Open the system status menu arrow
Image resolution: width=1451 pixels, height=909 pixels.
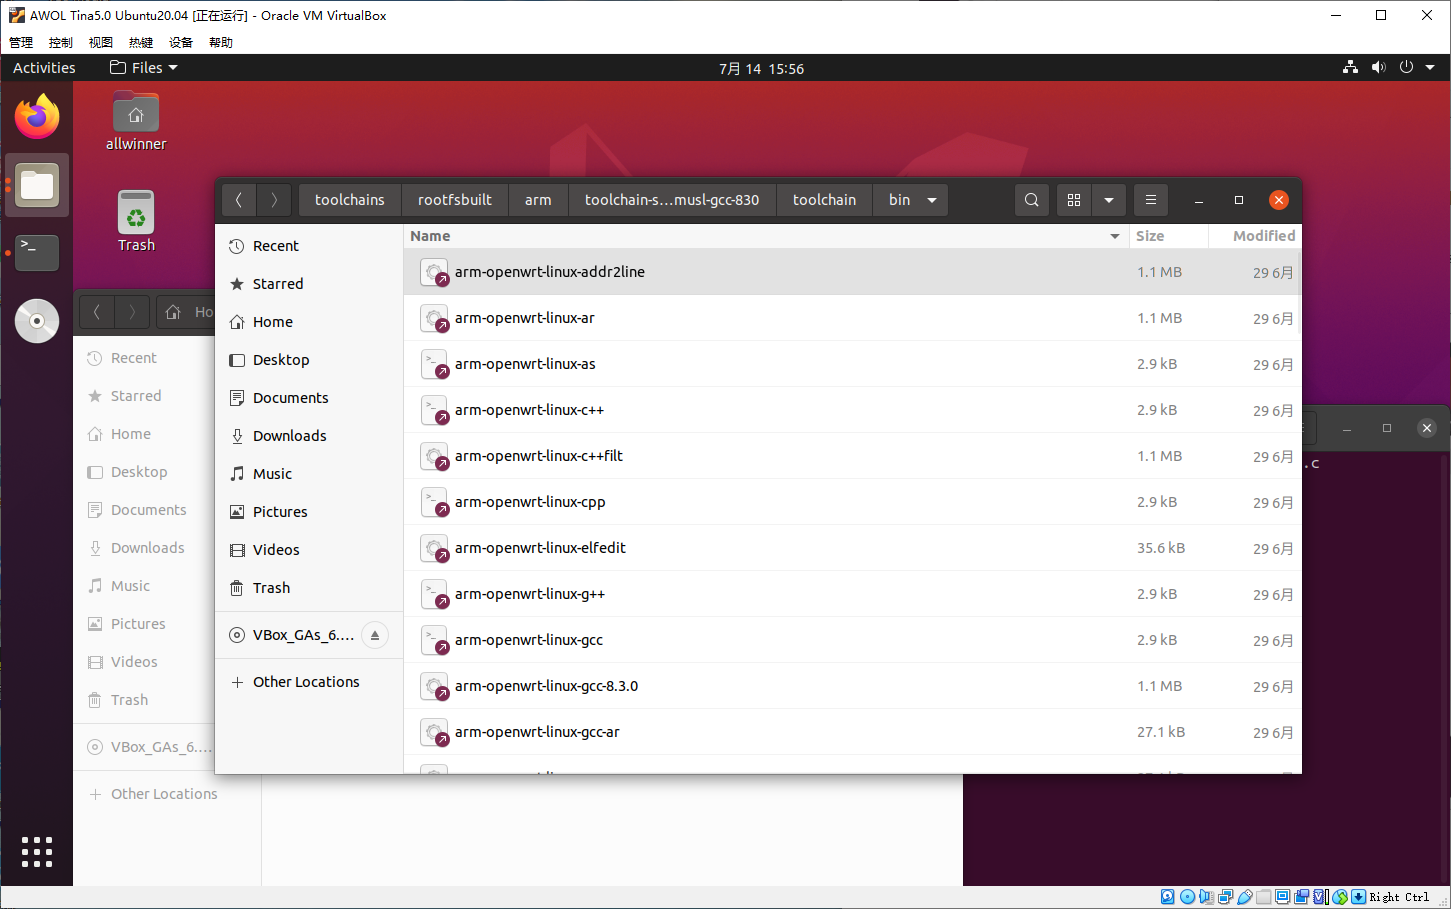1430,68
